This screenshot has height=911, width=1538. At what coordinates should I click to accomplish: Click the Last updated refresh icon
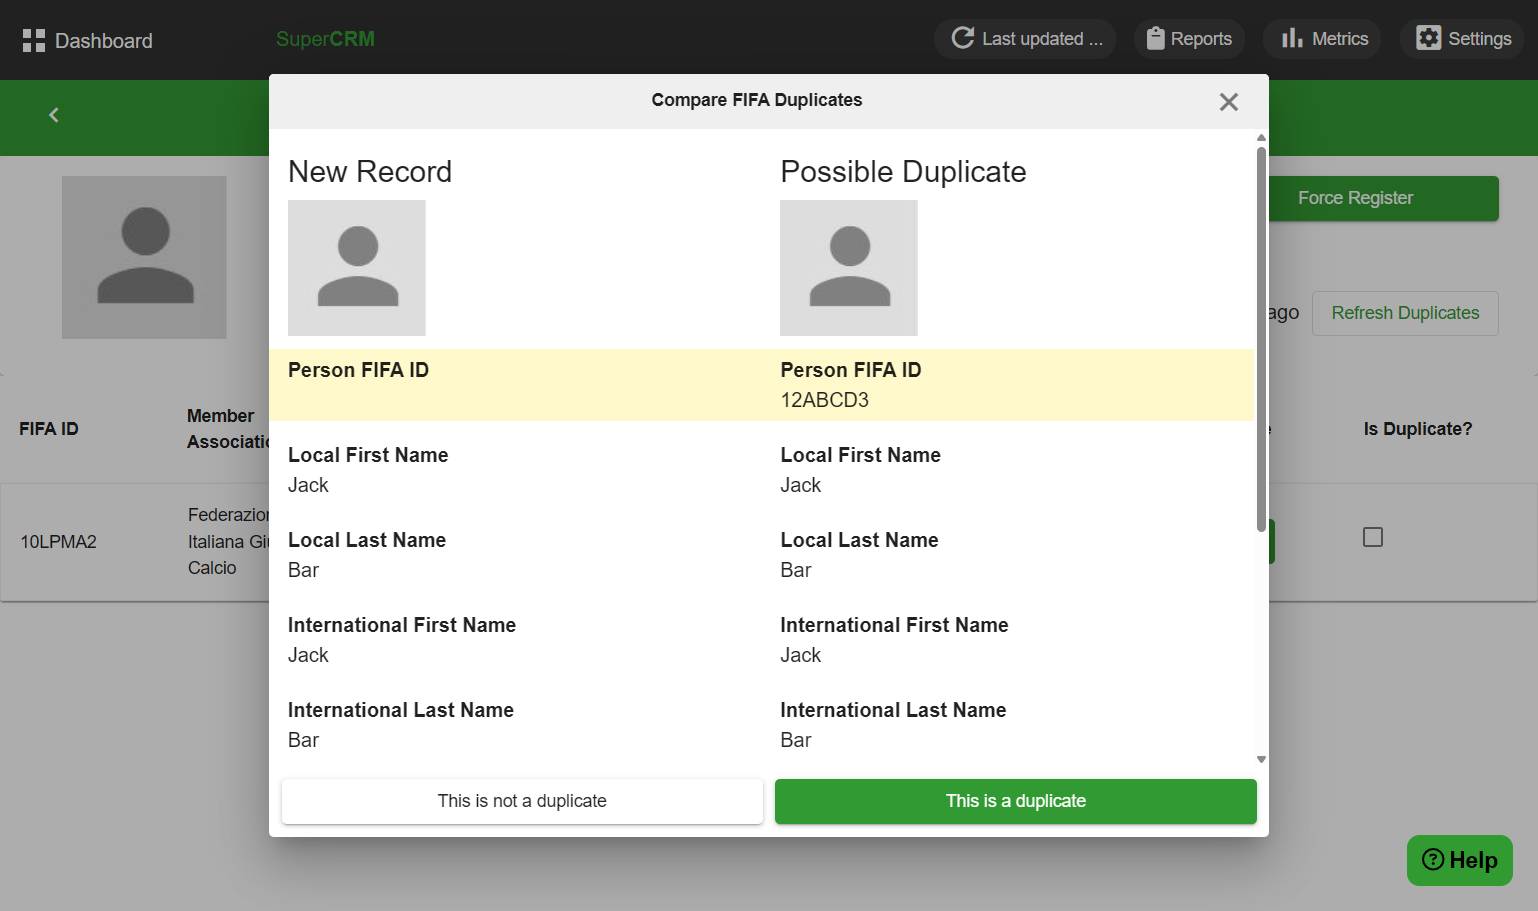(x=963, y=38)
